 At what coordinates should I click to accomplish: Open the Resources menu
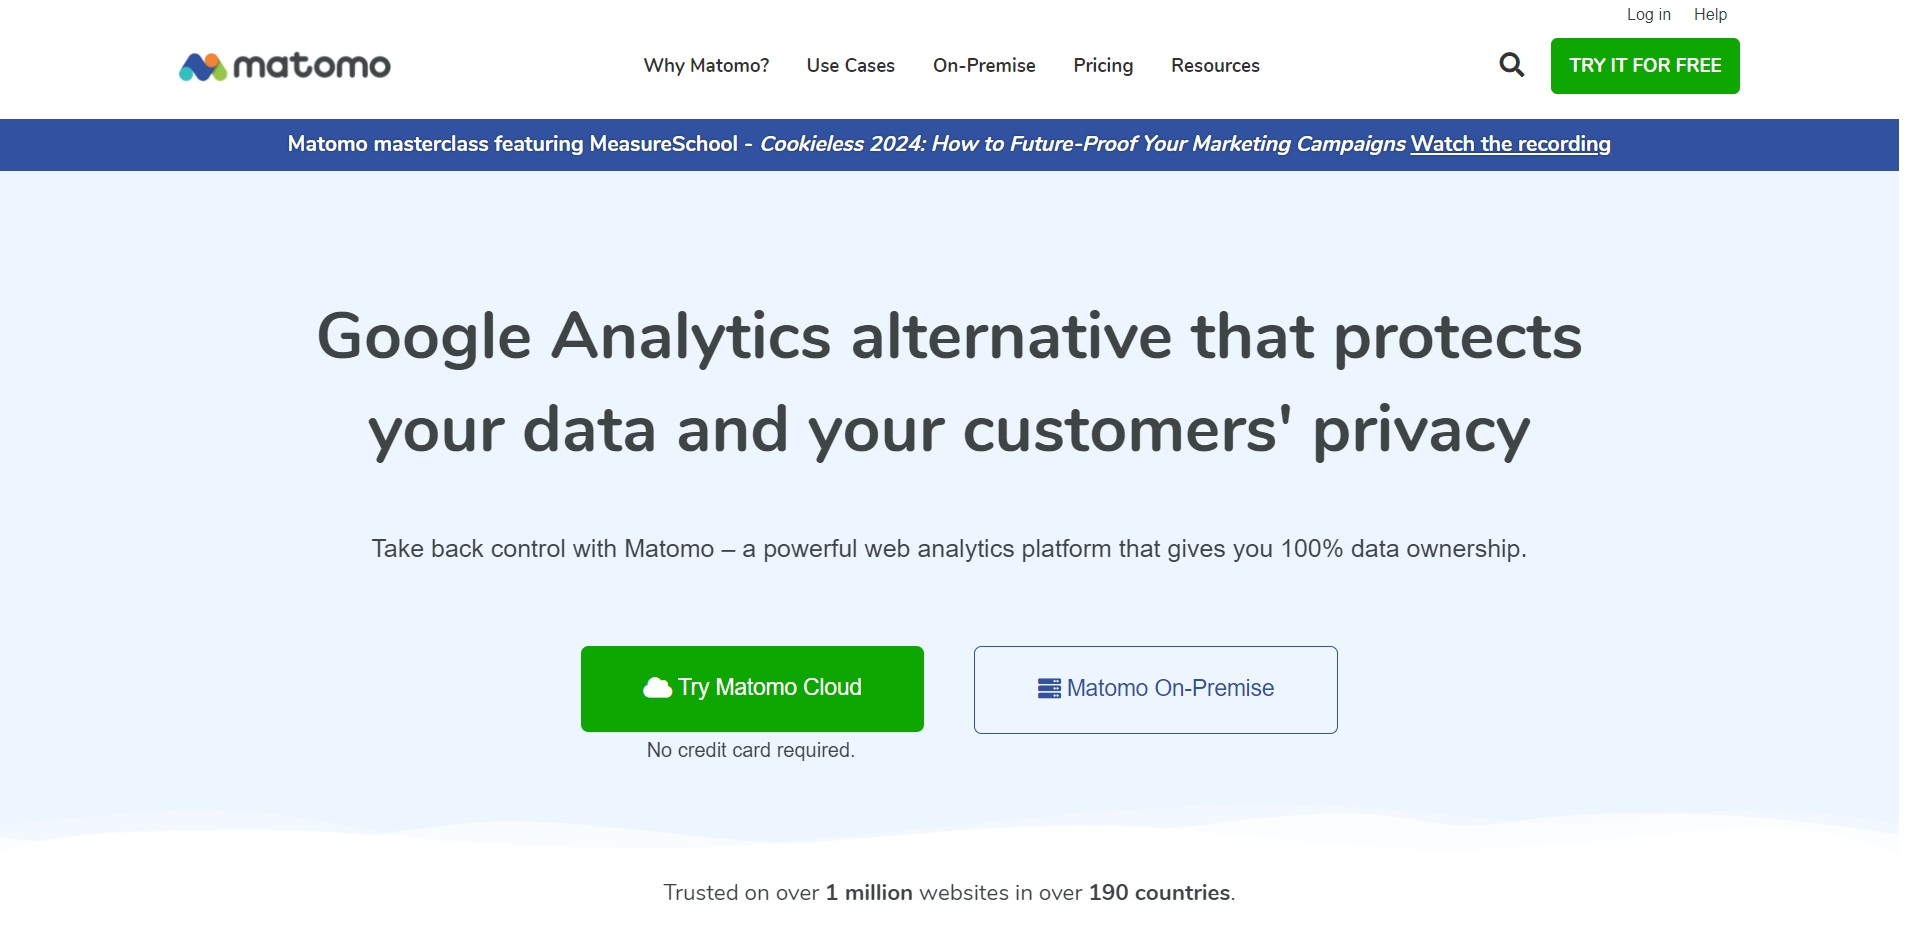pyautogui.click(x=1215, y=65)
